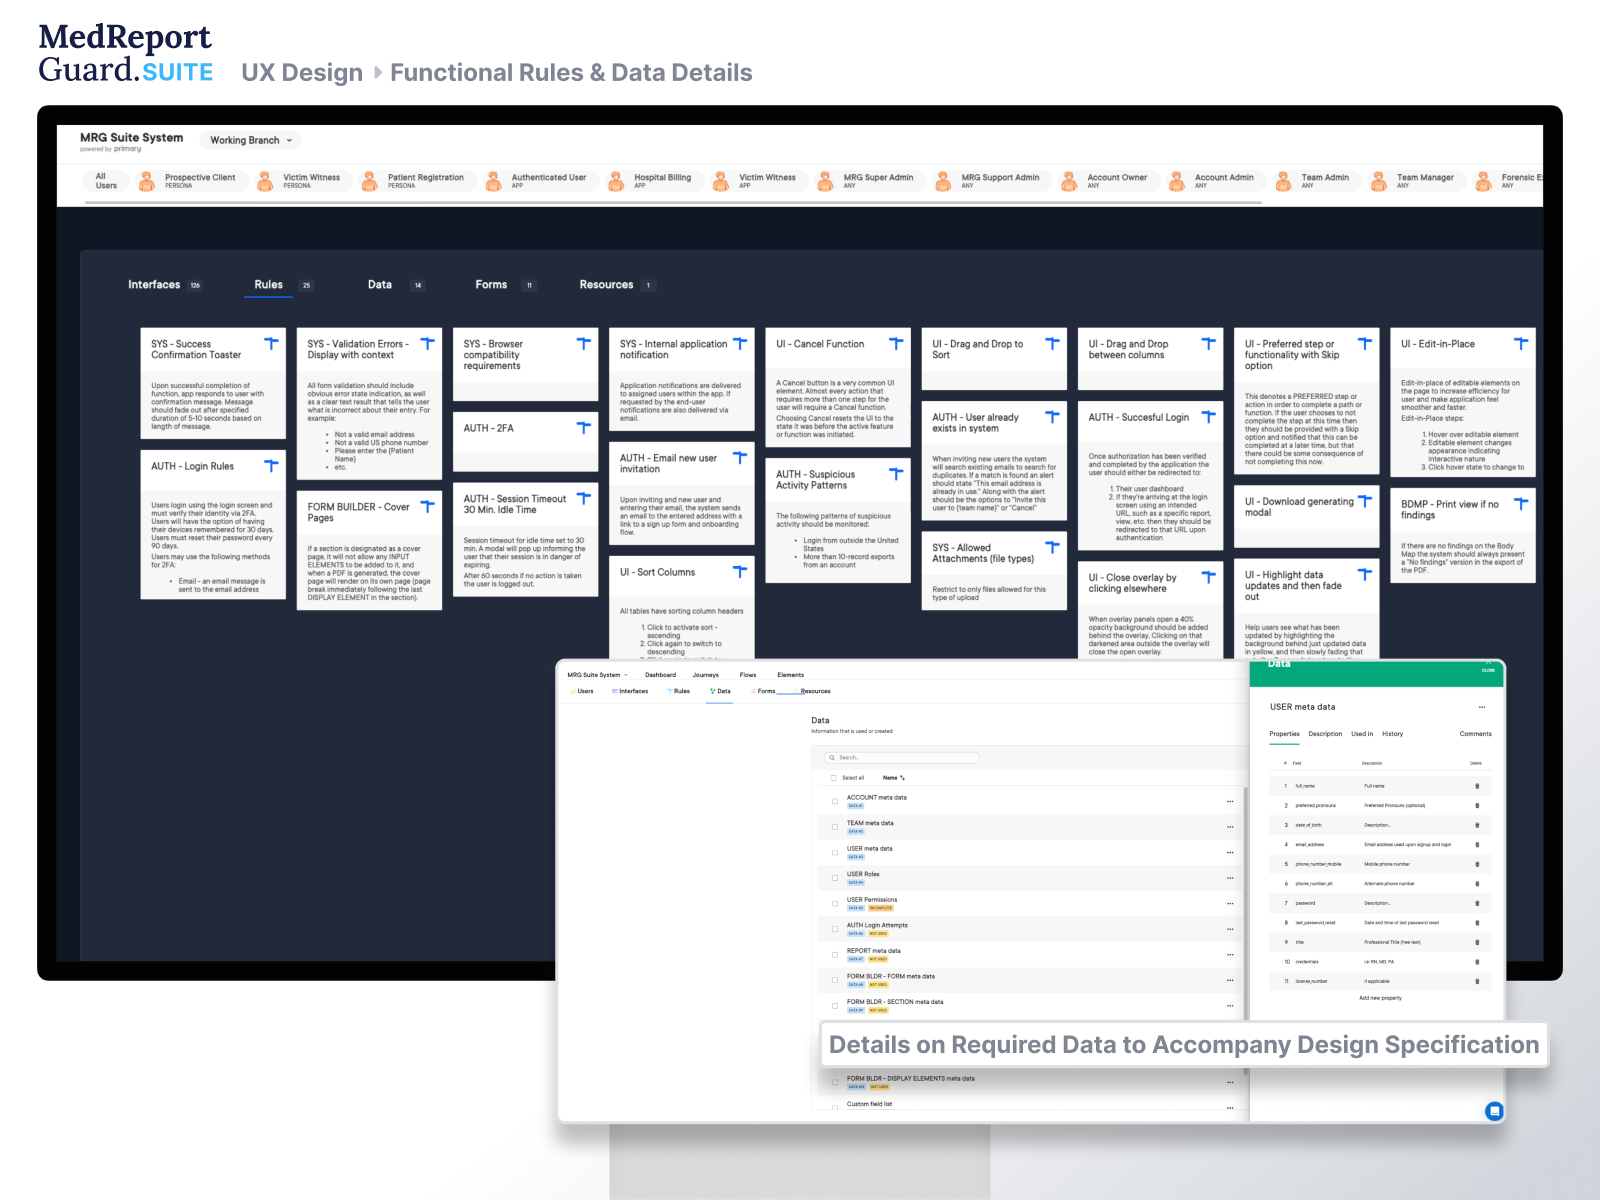Open Journeys in the Data window
1600x1200 pixels.
pyautogui.click(x=706, y=675)
